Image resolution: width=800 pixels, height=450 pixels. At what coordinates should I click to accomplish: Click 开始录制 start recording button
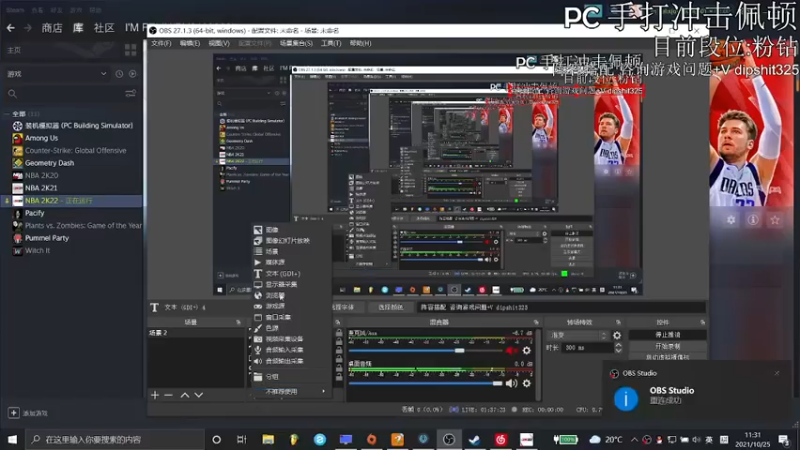[x=667, y=346]
